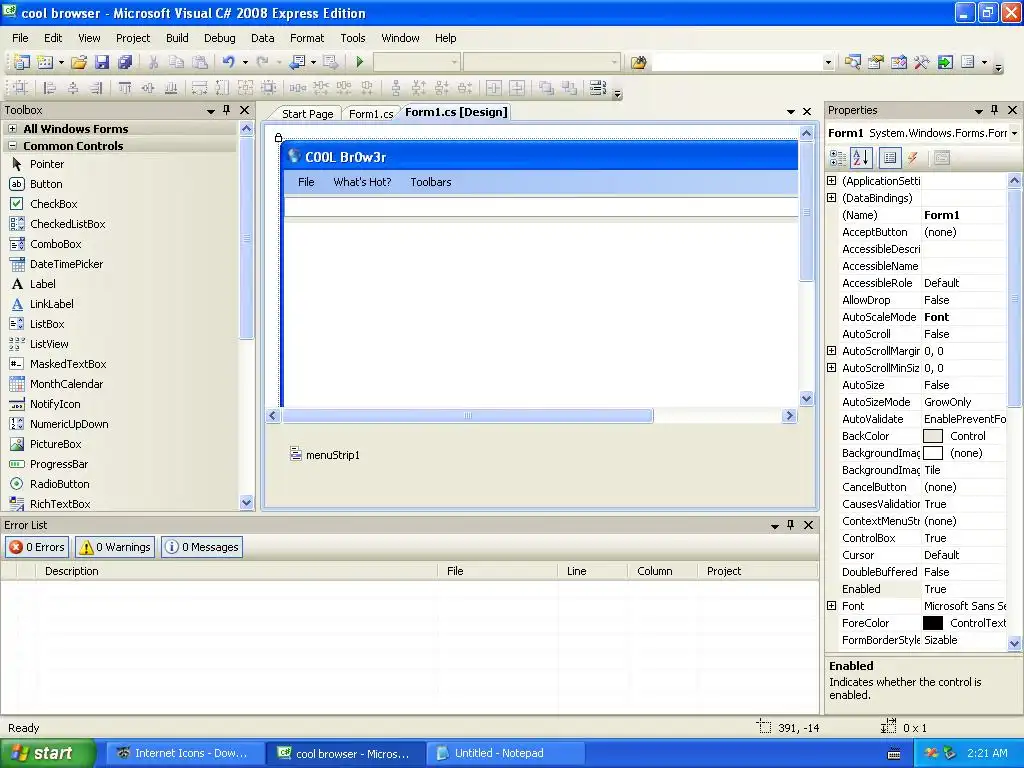Viewport: 1024px width, 768px height.
Task: Toggle auto-hide pushpin on the Error List
Action: pyautogui.click(x=790, y=525)
